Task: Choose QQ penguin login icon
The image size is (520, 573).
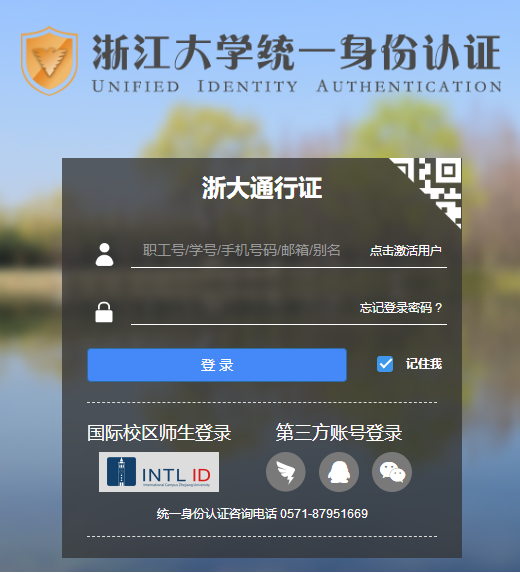Action: click(x=339, y=472)
